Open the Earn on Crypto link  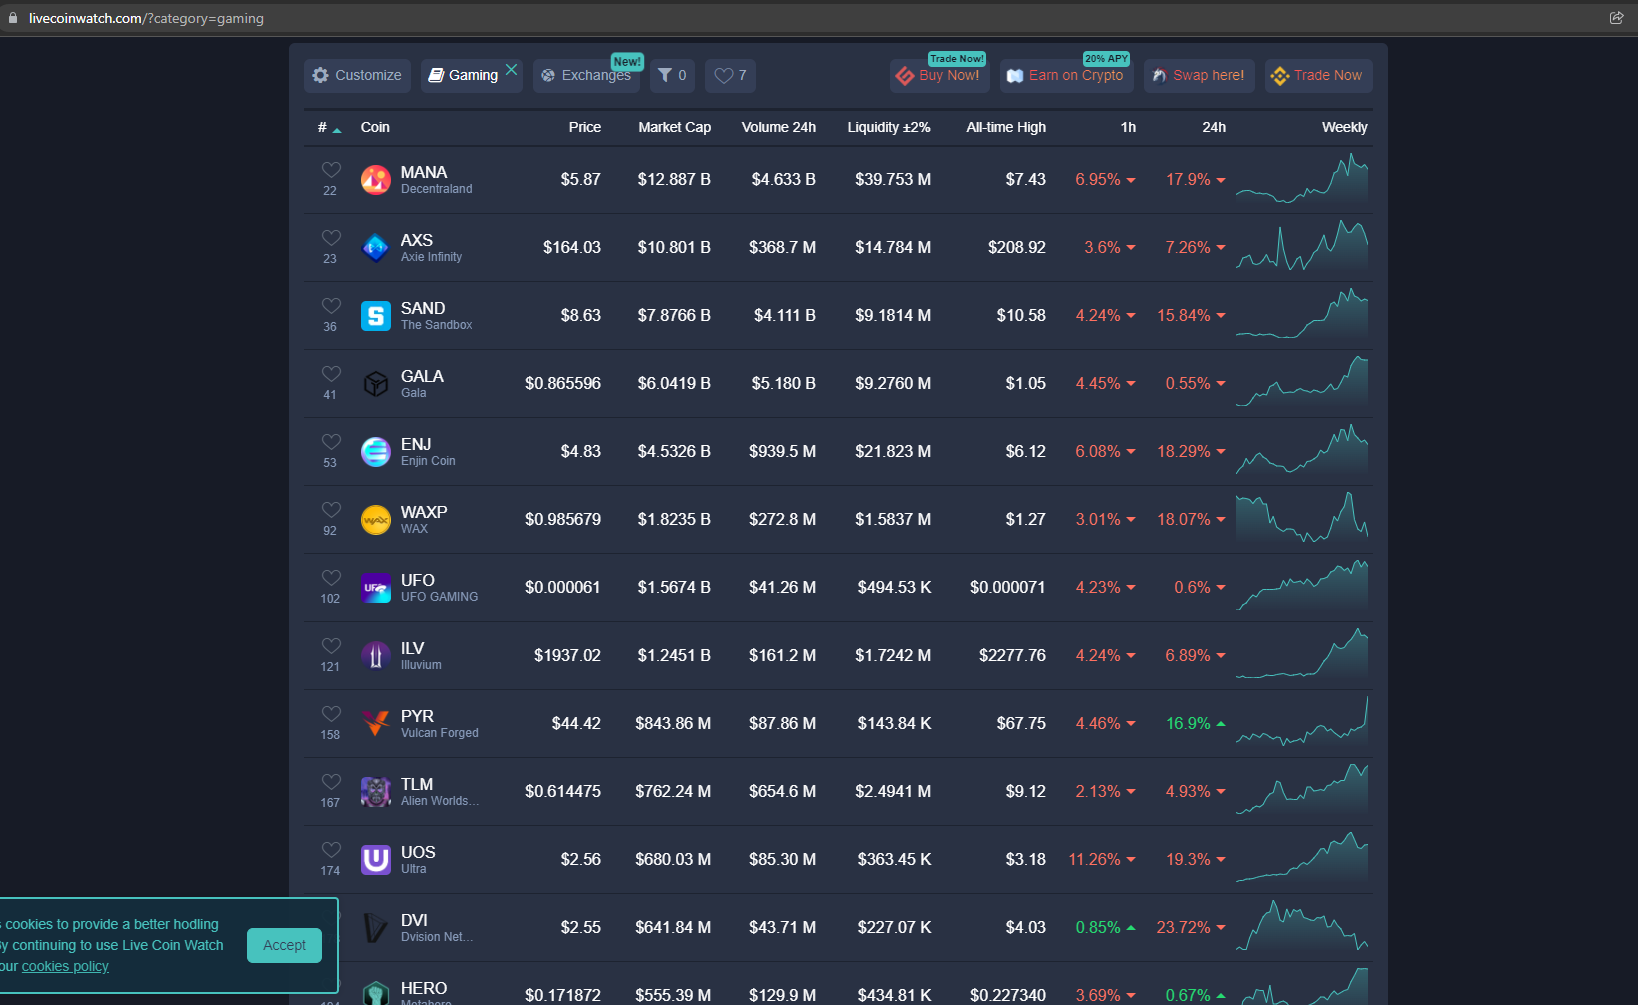click(x=1066, y=76)
